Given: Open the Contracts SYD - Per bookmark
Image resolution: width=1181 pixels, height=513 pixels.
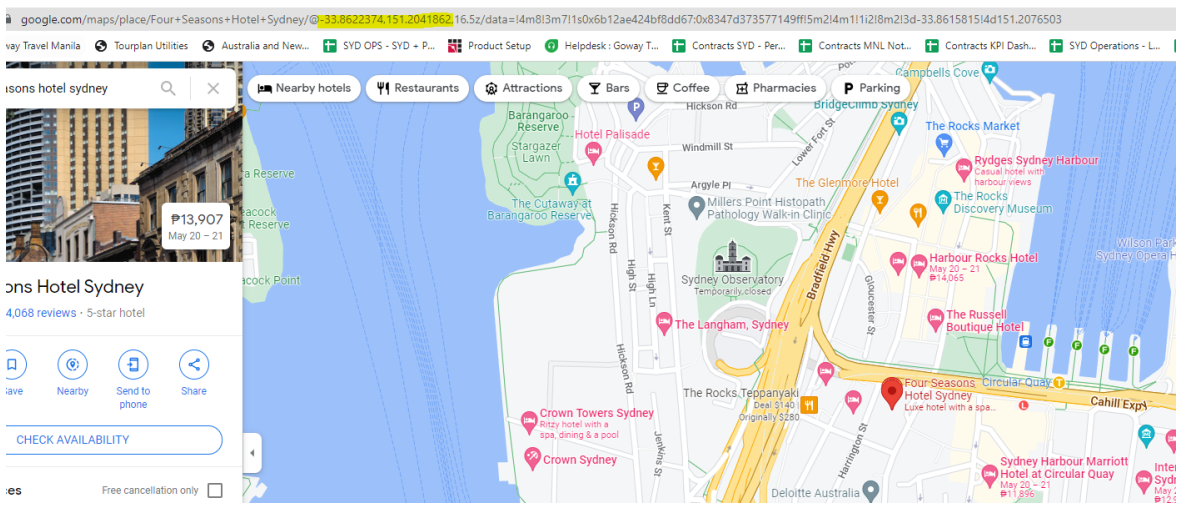Looking at the screenshot, I should click(729, 46).
